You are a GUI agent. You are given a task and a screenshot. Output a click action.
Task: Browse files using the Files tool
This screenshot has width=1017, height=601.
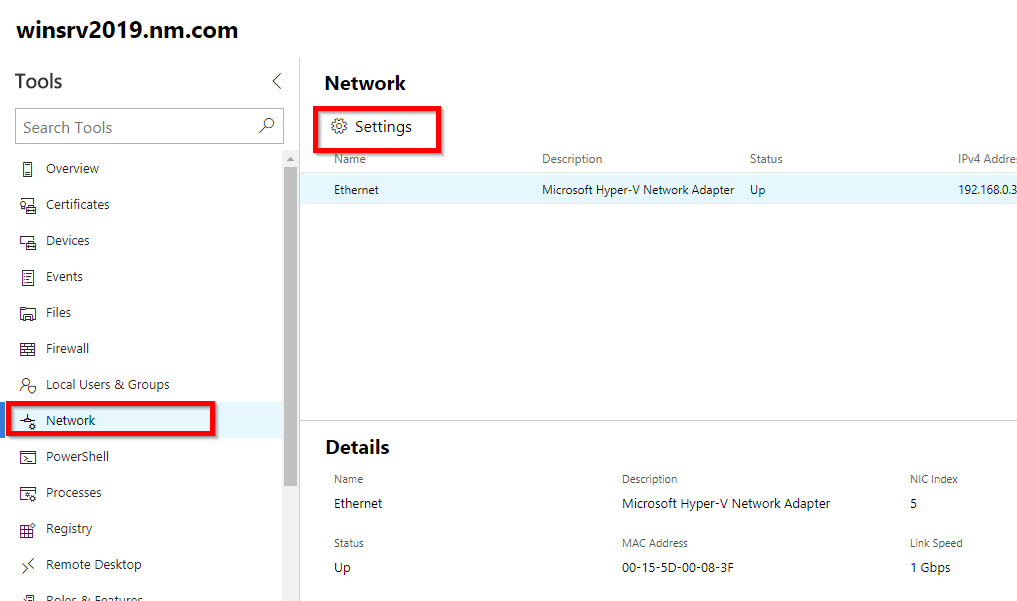tap(61, 312)
